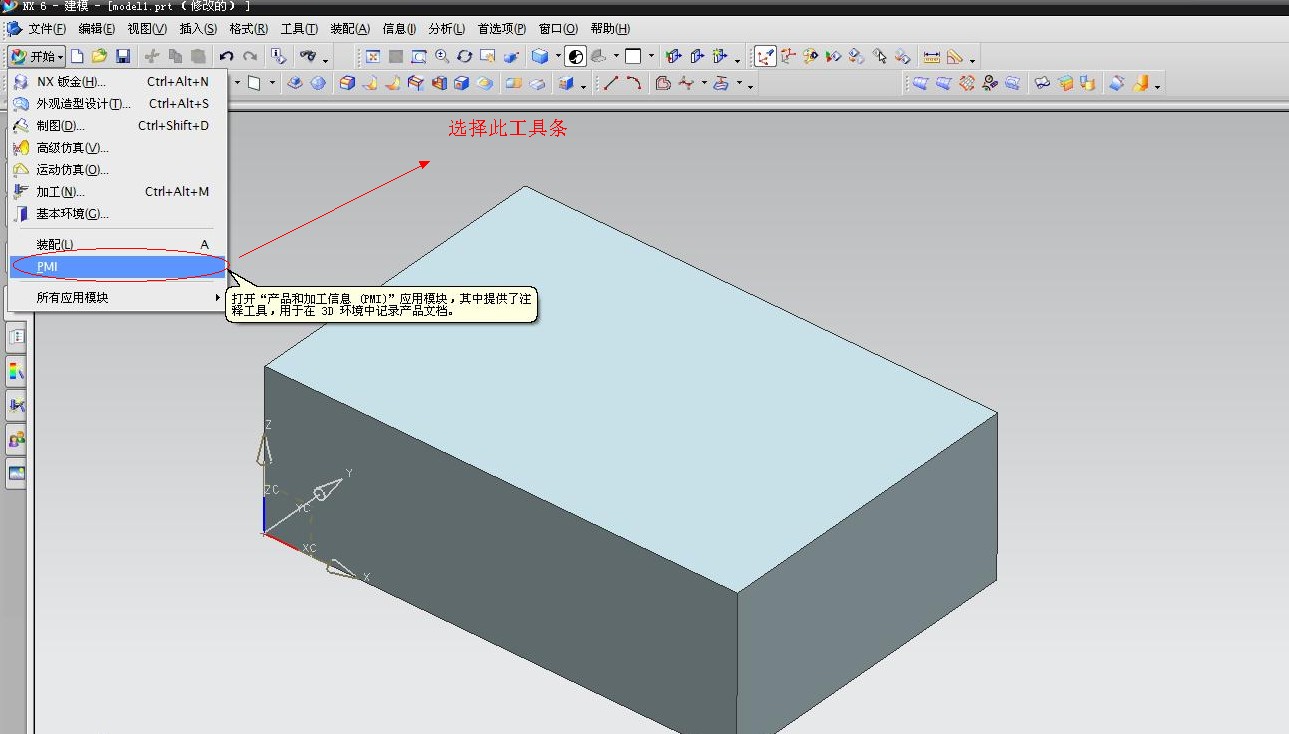1289x734 pixels.
Task: Click the red arc curve icon
Action: [x=634, y=83]
